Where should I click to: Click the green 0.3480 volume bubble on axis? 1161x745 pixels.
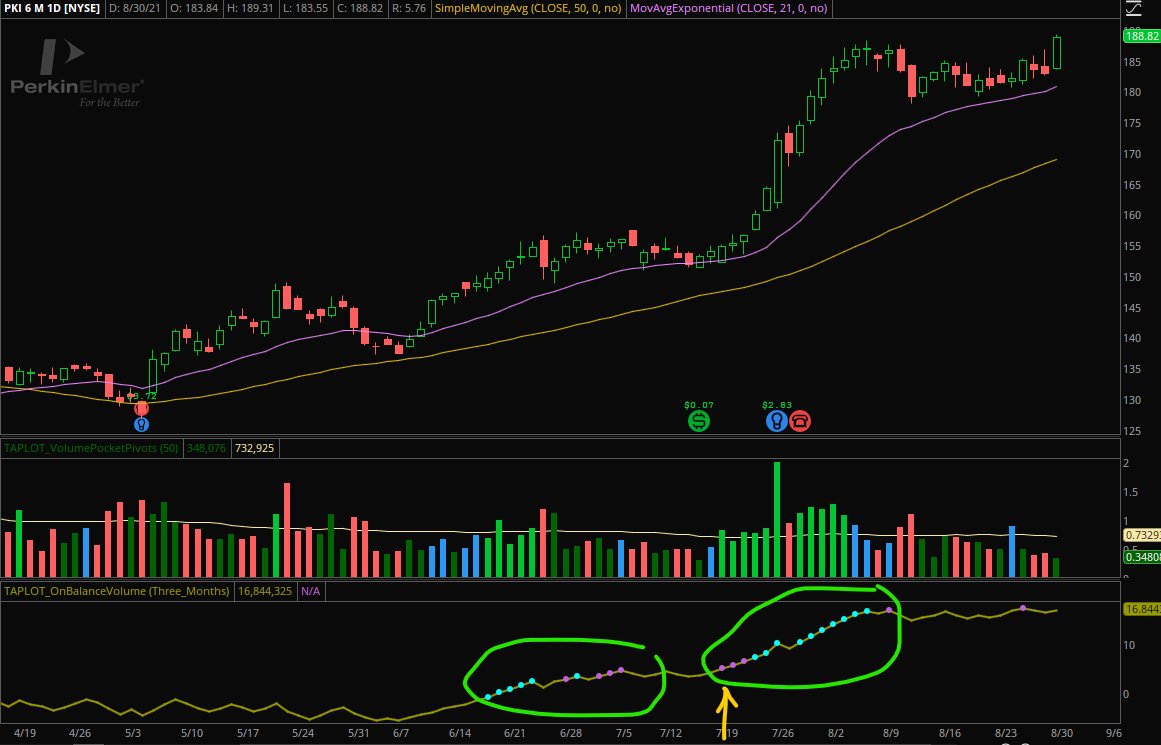pos(1142,557)
